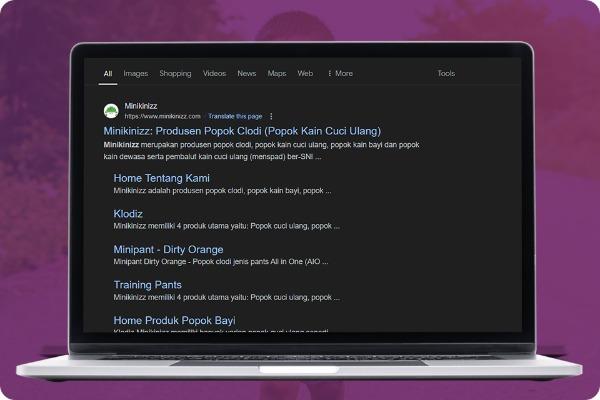This screenshot has height=400, width=600.
Task: Click the Minikinizz site name above the URL
Action: (141, 105)
